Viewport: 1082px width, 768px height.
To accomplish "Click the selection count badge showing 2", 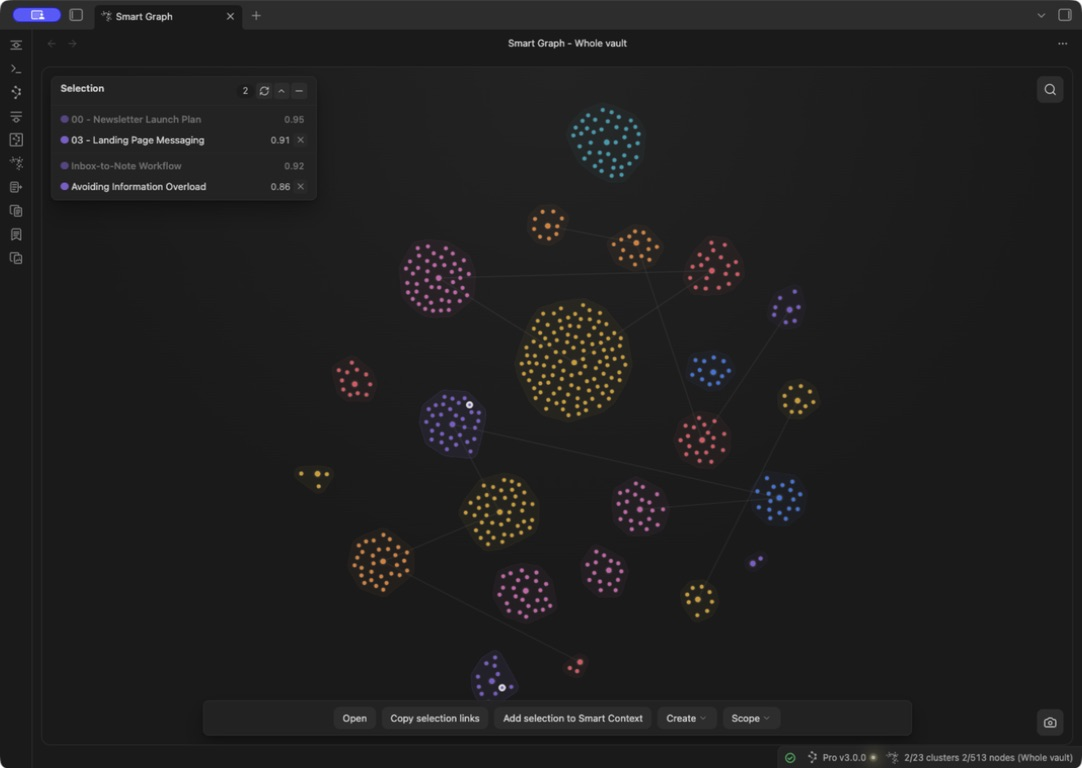I will coord(245,90).
